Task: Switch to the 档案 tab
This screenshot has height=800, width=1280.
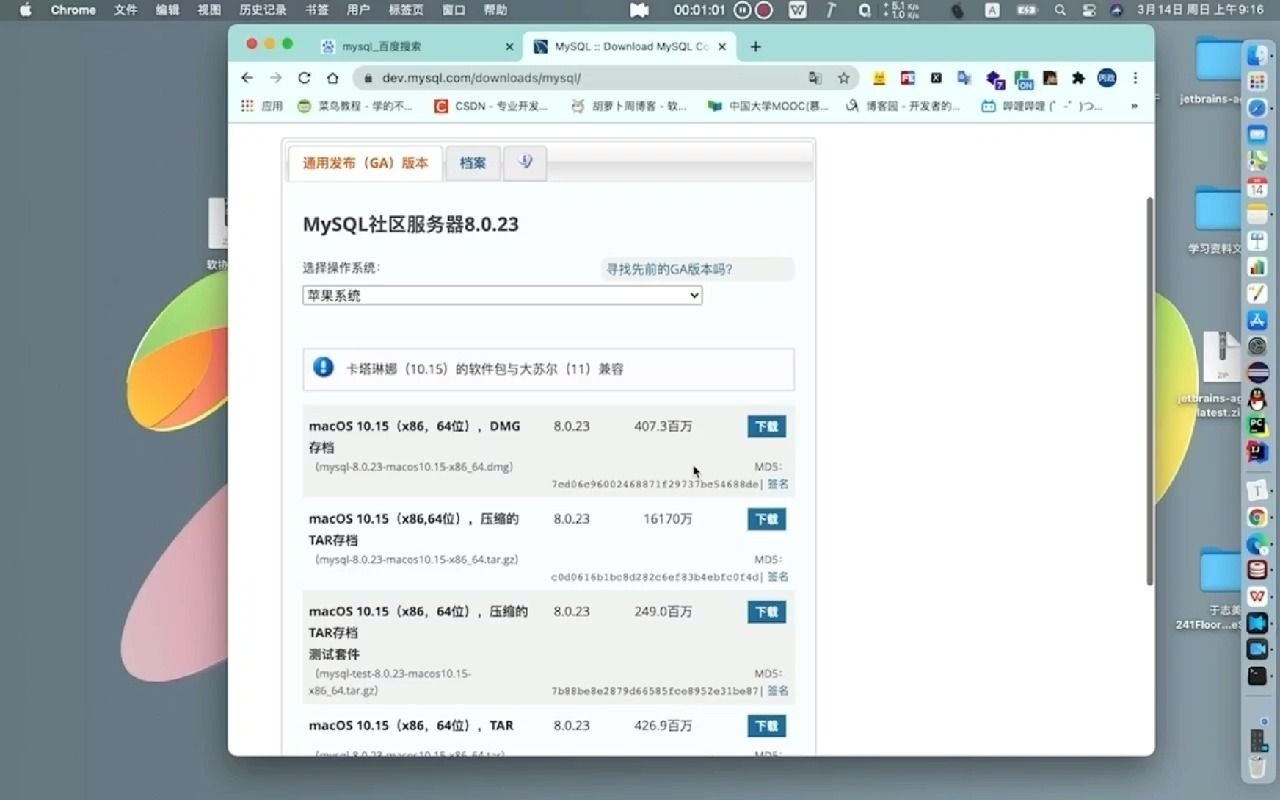Action: [x=473, y=163]
